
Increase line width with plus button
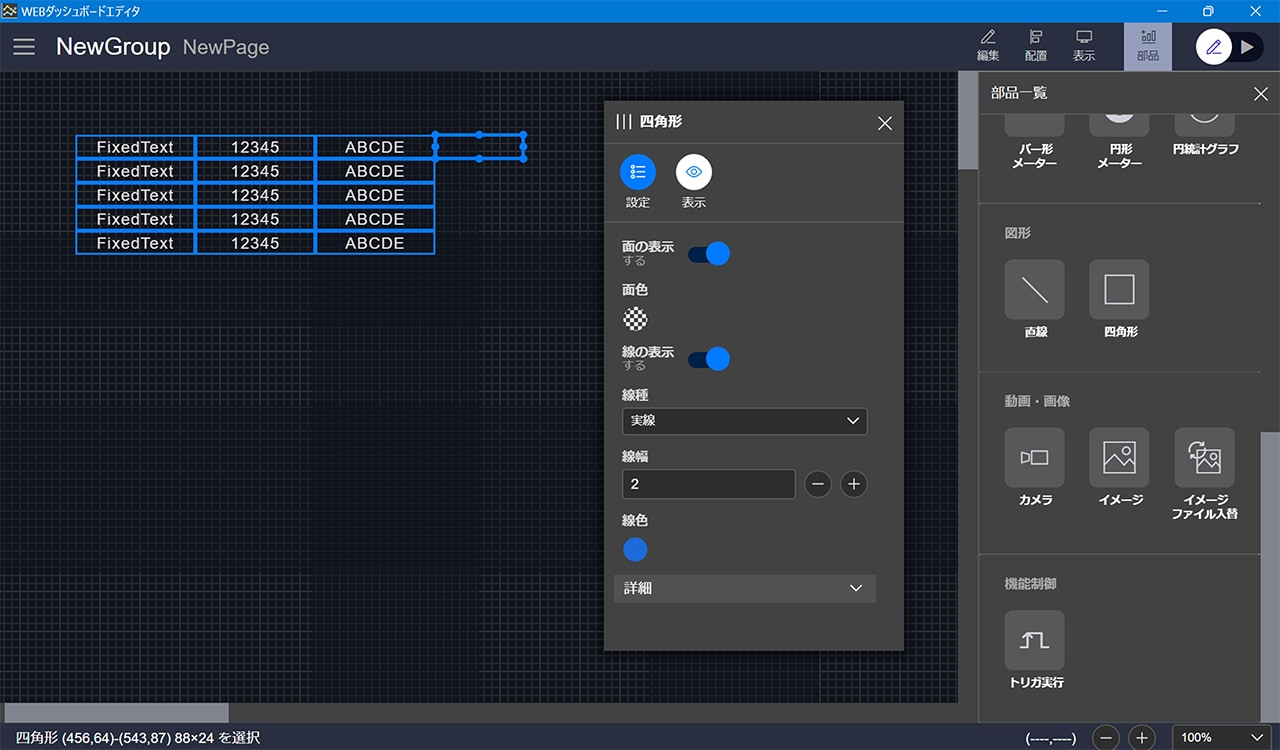[x=853, y=484]
